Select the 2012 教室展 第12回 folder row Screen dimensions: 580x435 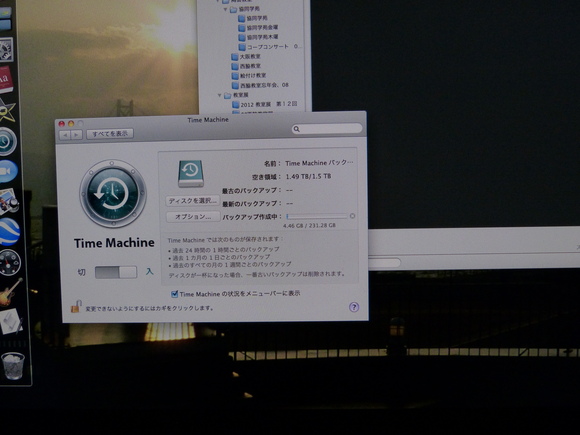[265, 105]
